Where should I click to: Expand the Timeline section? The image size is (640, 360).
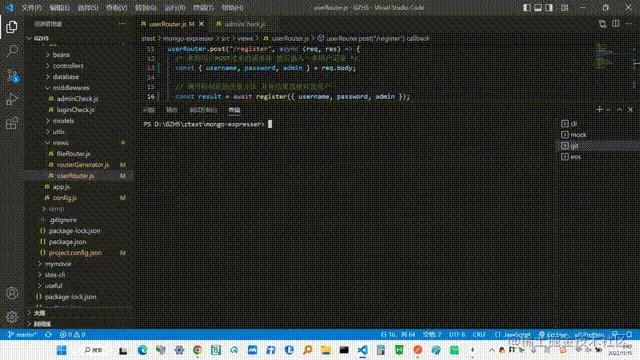pos(42,324)
